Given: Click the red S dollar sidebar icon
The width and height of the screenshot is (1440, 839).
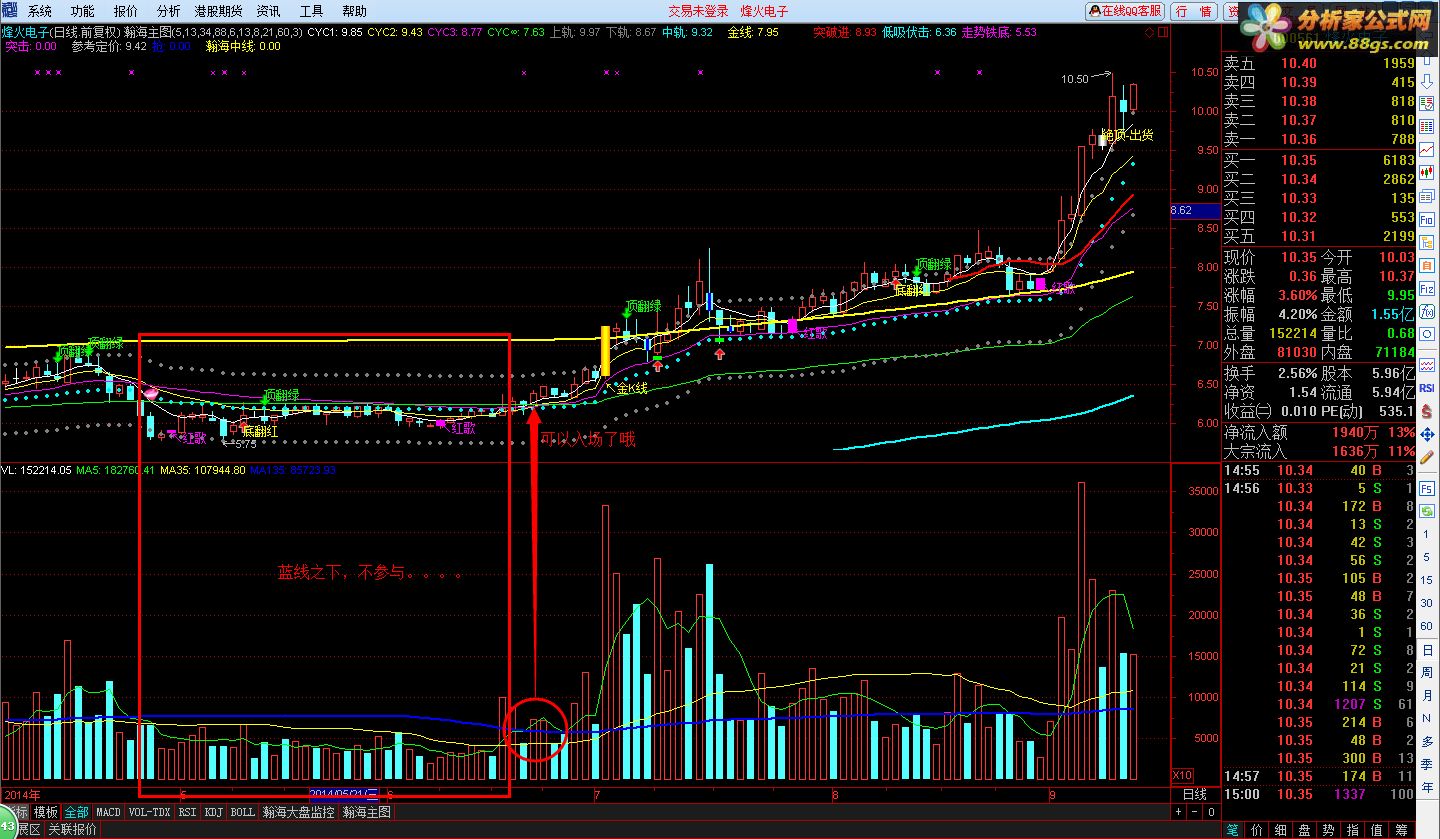Looking at the screenshot, I should tap(1428, 411).
